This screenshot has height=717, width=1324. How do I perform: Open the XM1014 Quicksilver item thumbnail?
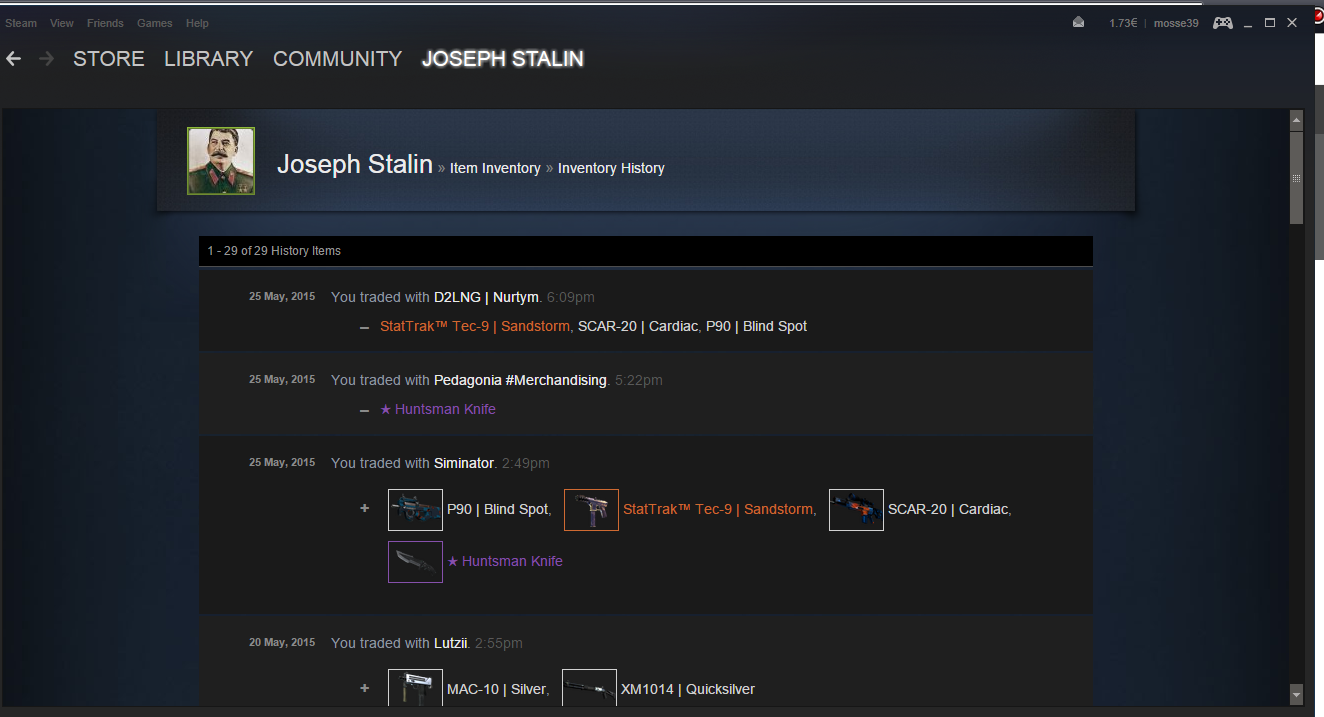pyautogui.click(x=589, y=688)
